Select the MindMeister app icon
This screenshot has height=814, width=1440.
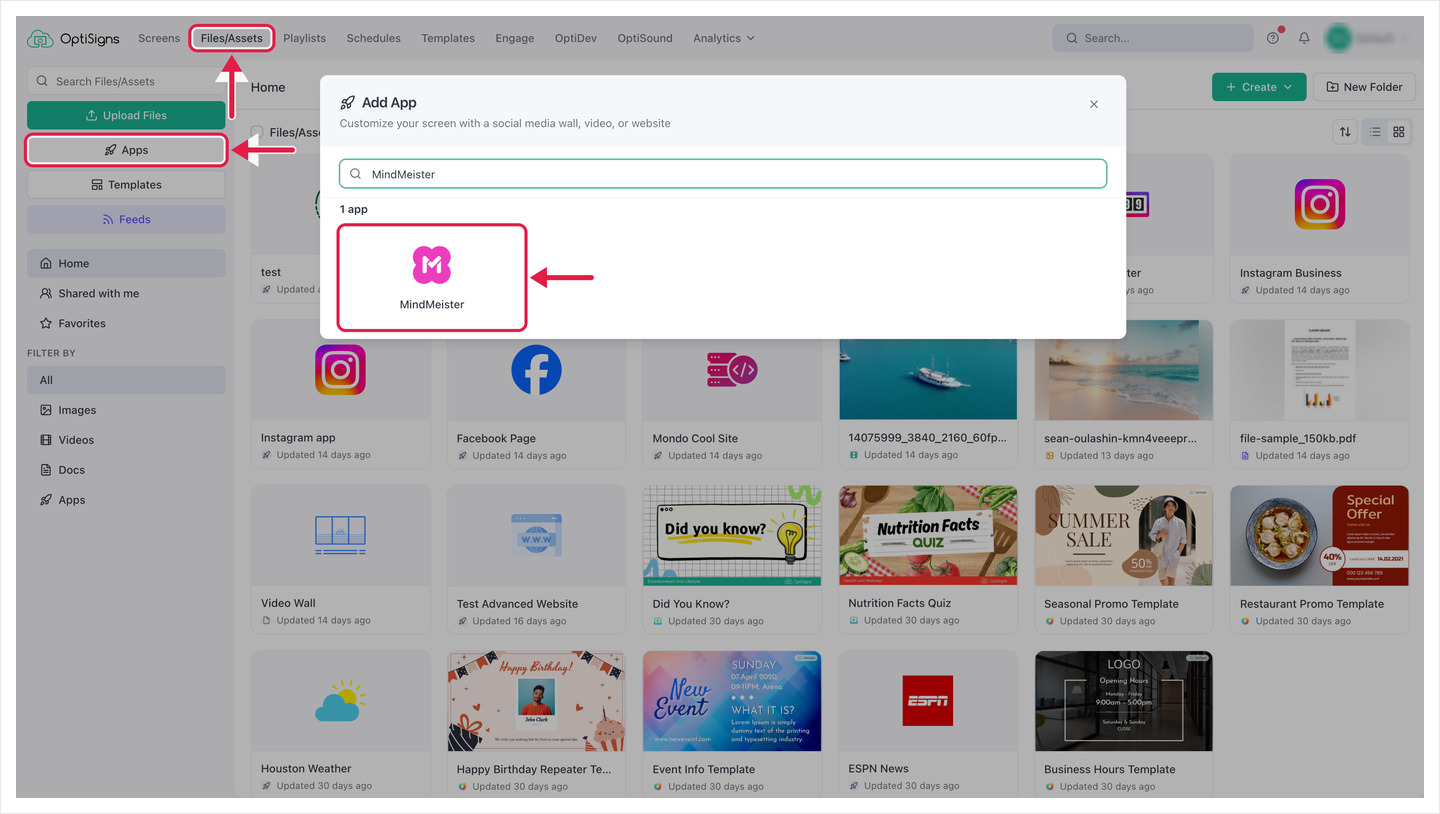point(432,264)
